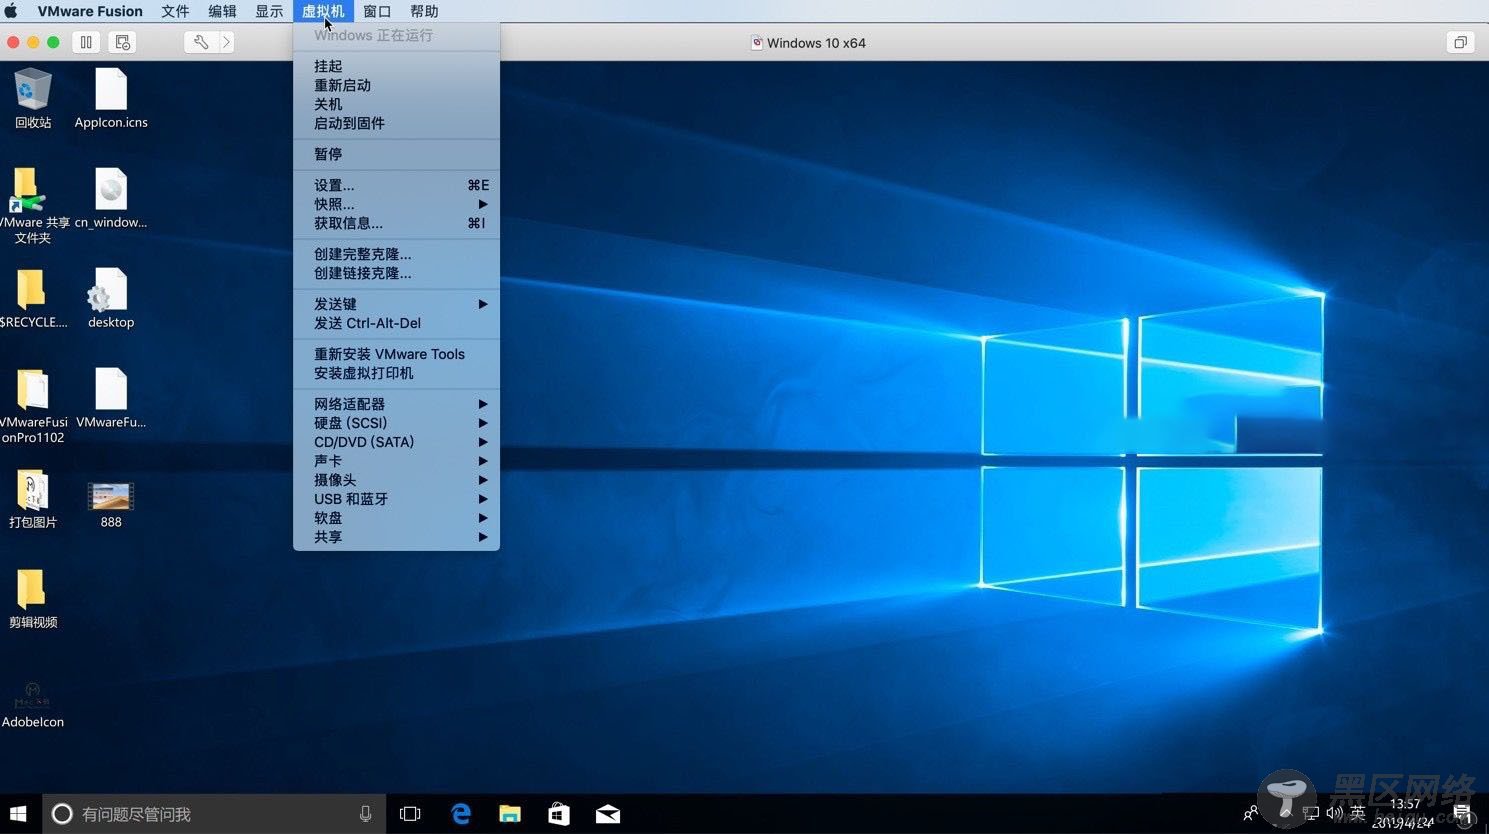Choose 创建链接克隆... menu item
The image size is (1489, 834).
point(396,273)
